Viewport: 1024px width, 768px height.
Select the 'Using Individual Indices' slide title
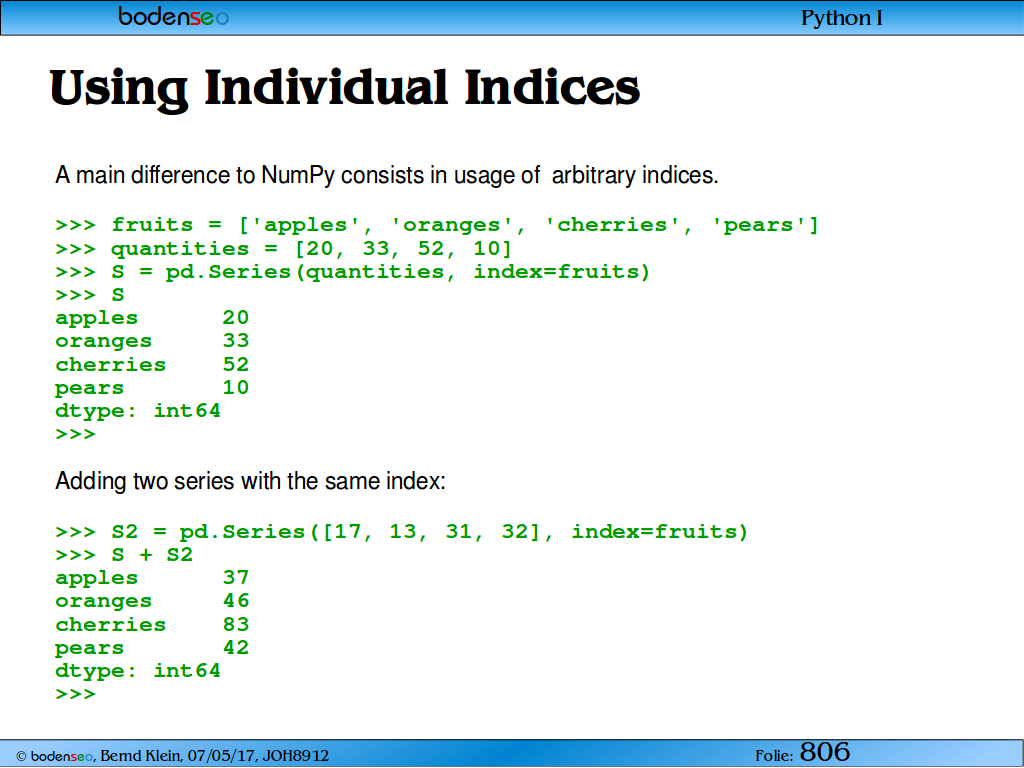tap(345, 88)
